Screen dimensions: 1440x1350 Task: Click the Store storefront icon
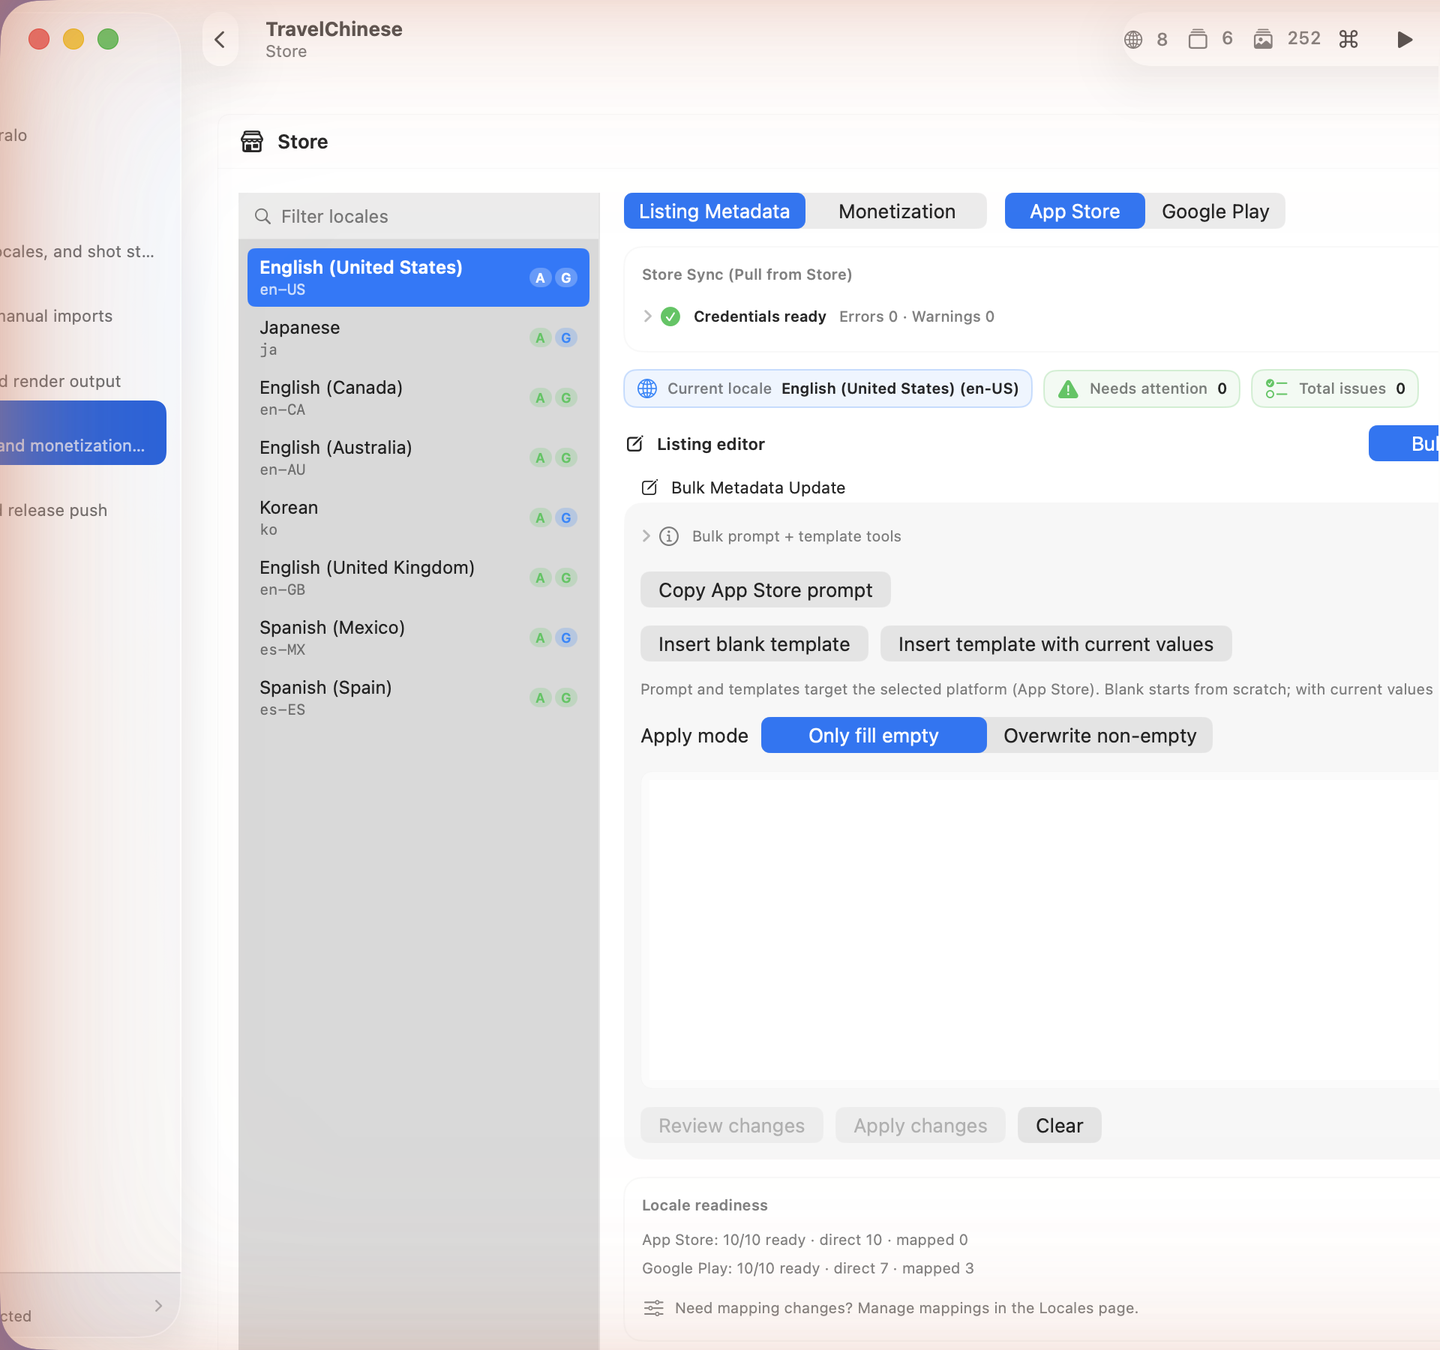tap(252, 142)
